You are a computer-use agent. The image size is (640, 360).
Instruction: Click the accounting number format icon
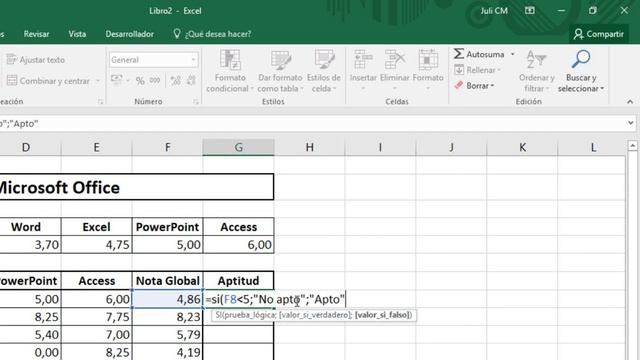pos(117,80)
